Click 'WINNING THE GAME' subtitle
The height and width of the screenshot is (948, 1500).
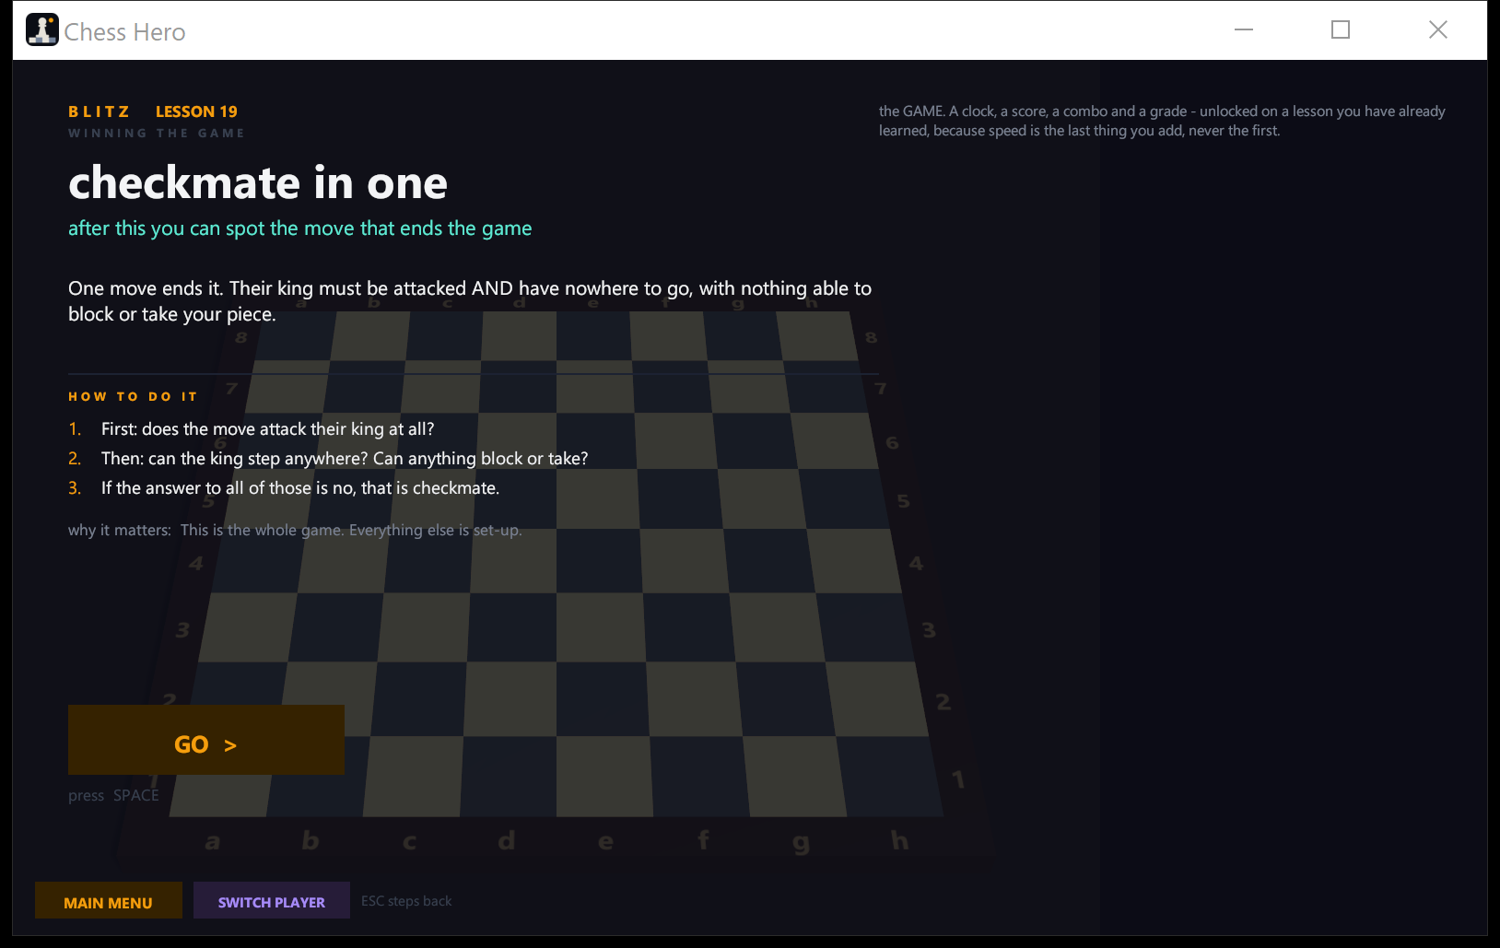tap(156, 133)
